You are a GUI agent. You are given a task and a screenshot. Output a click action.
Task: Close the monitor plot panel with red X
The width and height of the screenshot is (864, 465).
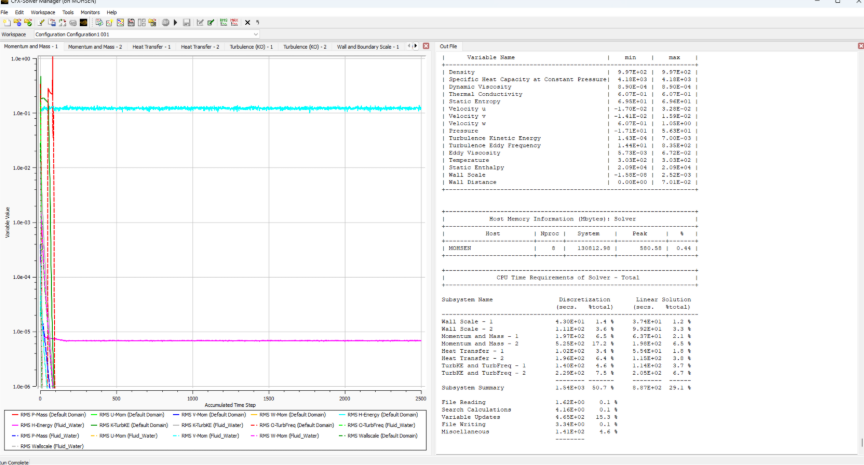point(427,46)
